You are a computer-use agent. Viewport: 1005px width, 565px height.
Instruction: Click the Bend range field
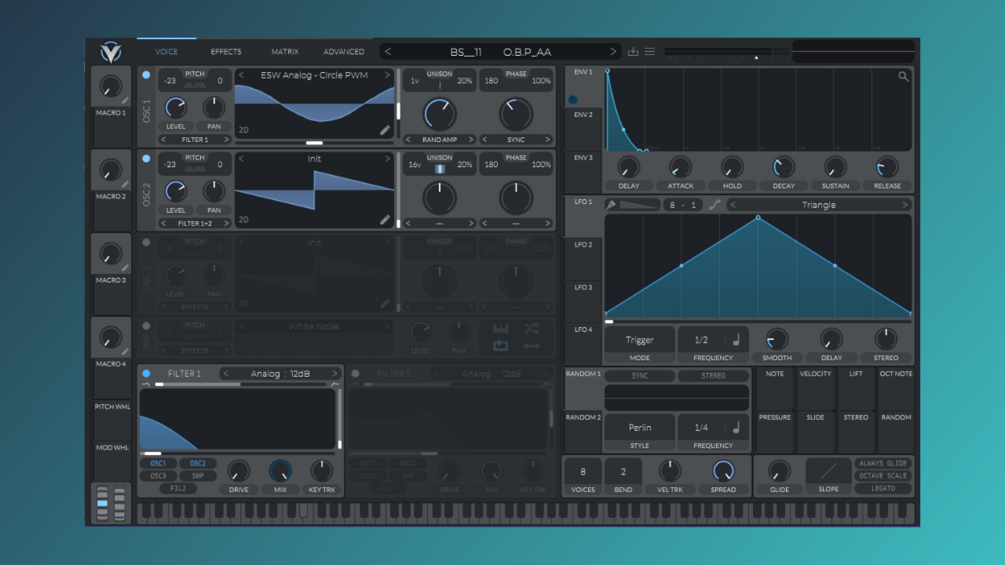click(623, 472)
